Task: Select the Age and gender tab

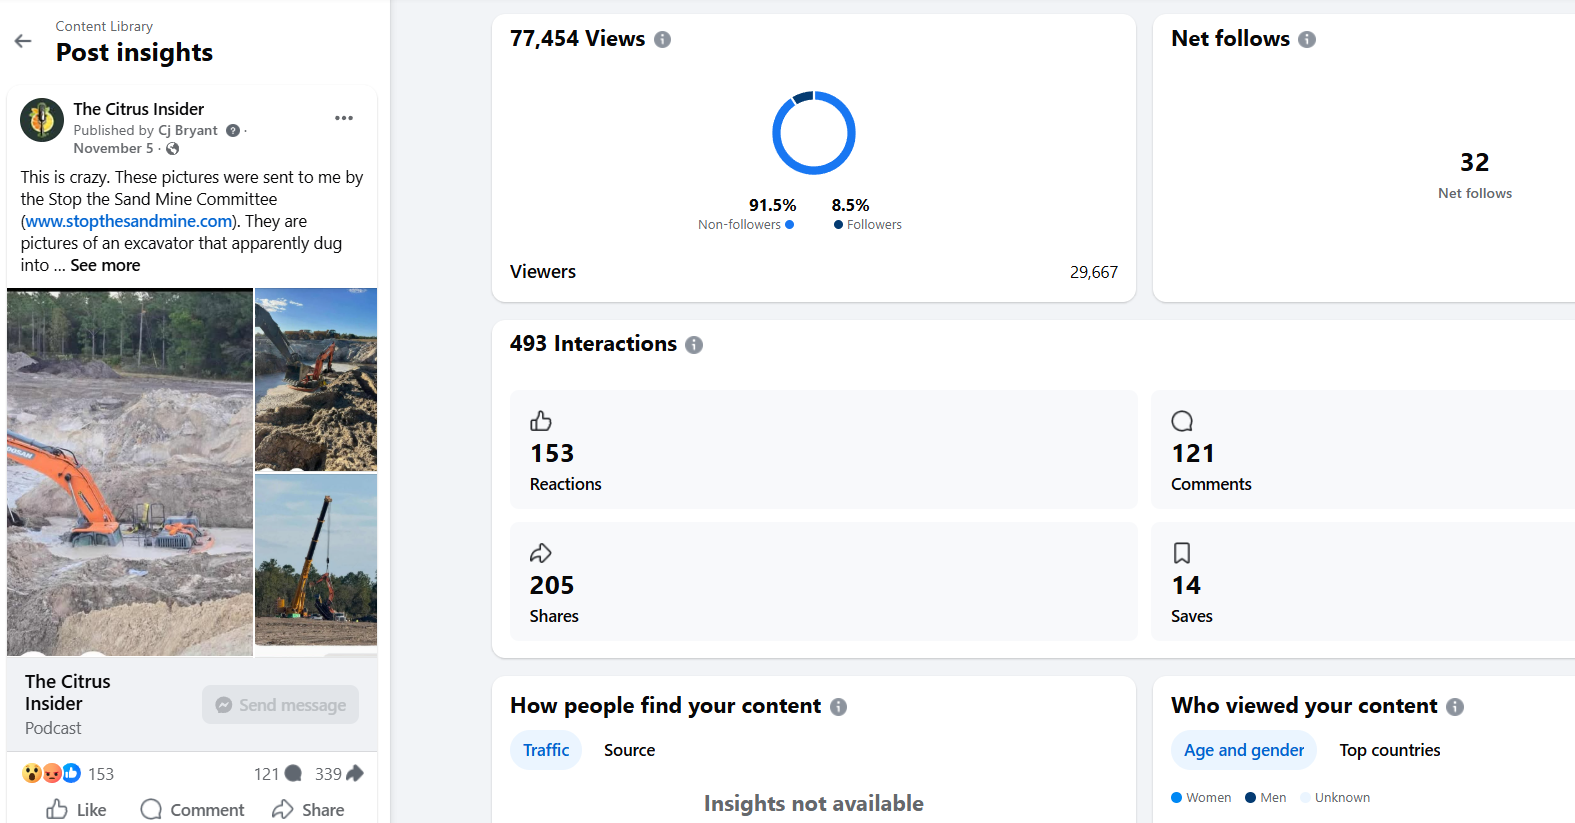Action: click(x=1243, y=750)
